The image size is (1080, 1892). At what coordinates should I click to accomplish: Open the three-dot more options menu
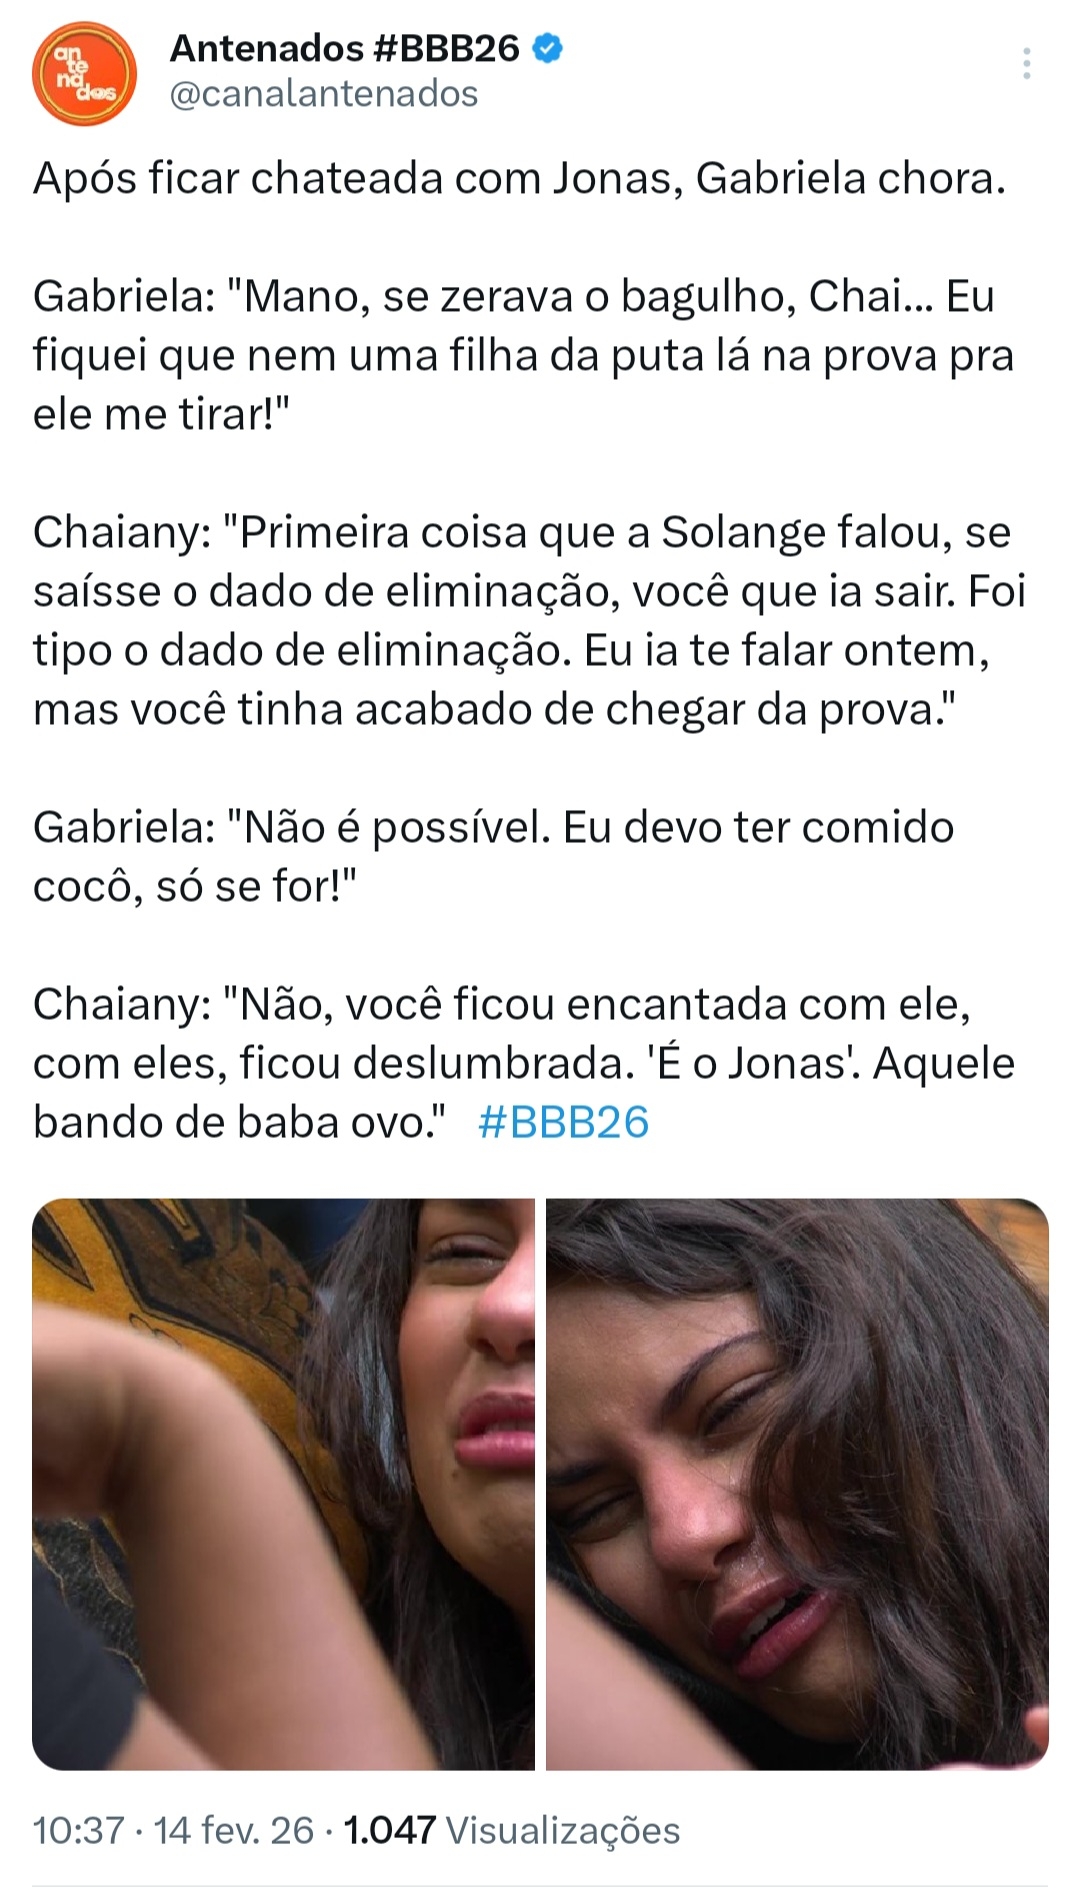click(1027, 64)
